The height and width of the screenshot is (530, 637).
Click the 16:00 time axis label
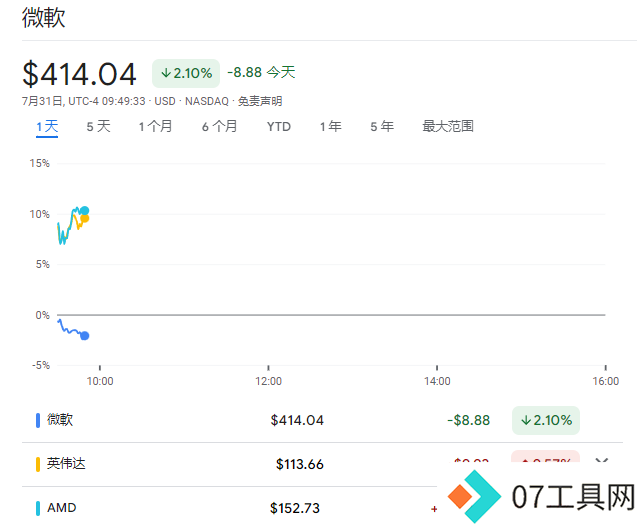click(606, 381)
